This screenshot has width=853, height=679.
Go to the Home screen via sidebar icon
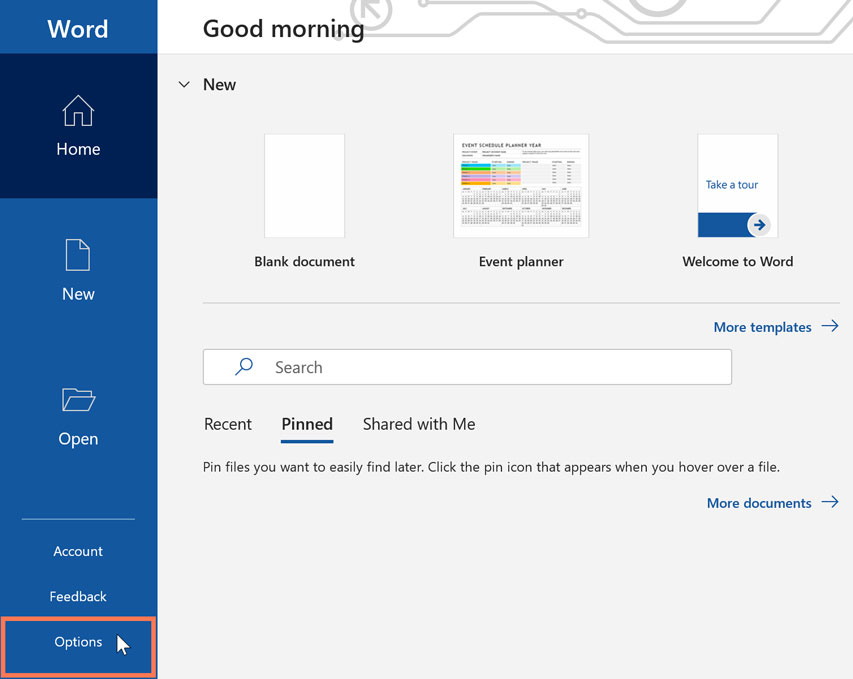[x=78, y=112]
